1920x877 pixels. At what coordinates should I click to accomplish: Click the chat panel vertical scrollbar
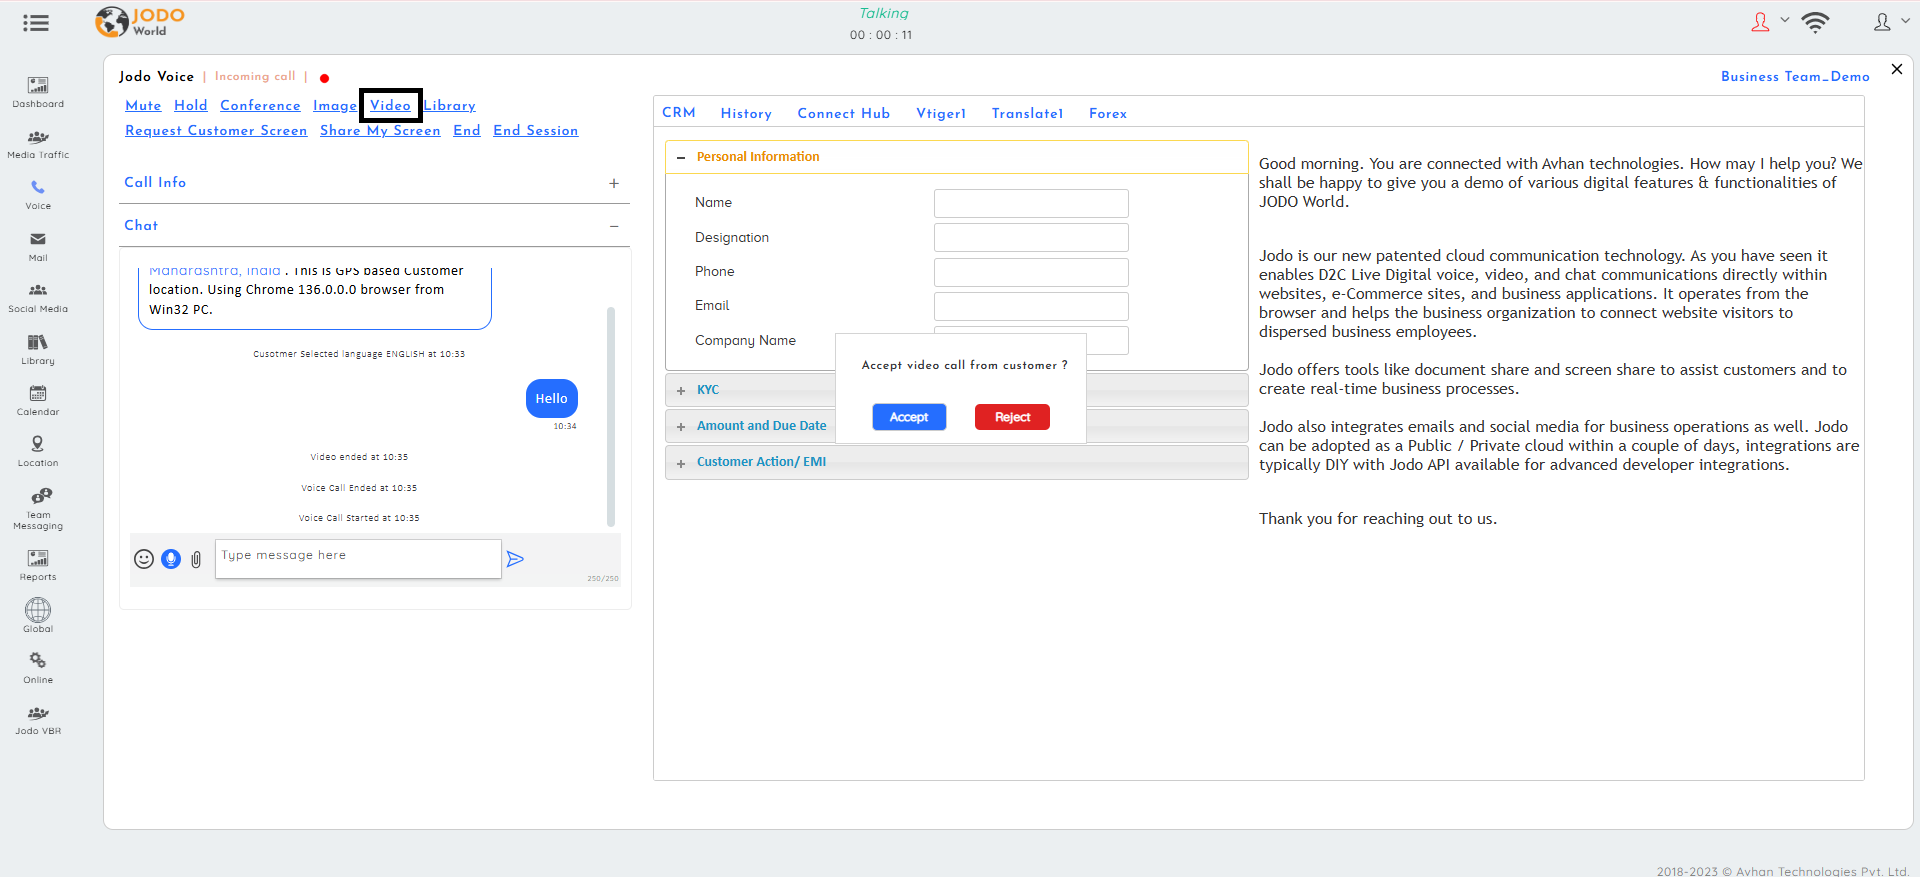[x=611, y=417]
